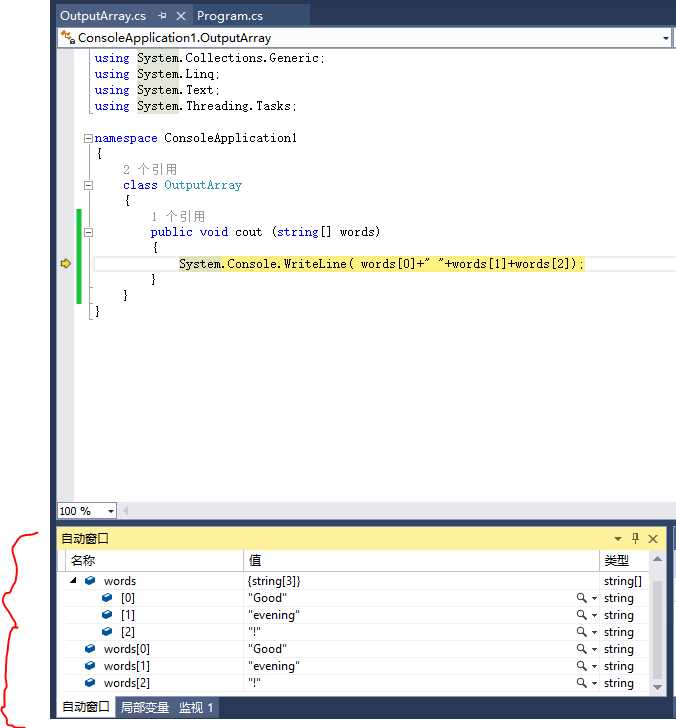This screenshot has height=728, width=676.
Task: Open text visualizer magnifier for [0] row
Action: (x=581, y=598)
